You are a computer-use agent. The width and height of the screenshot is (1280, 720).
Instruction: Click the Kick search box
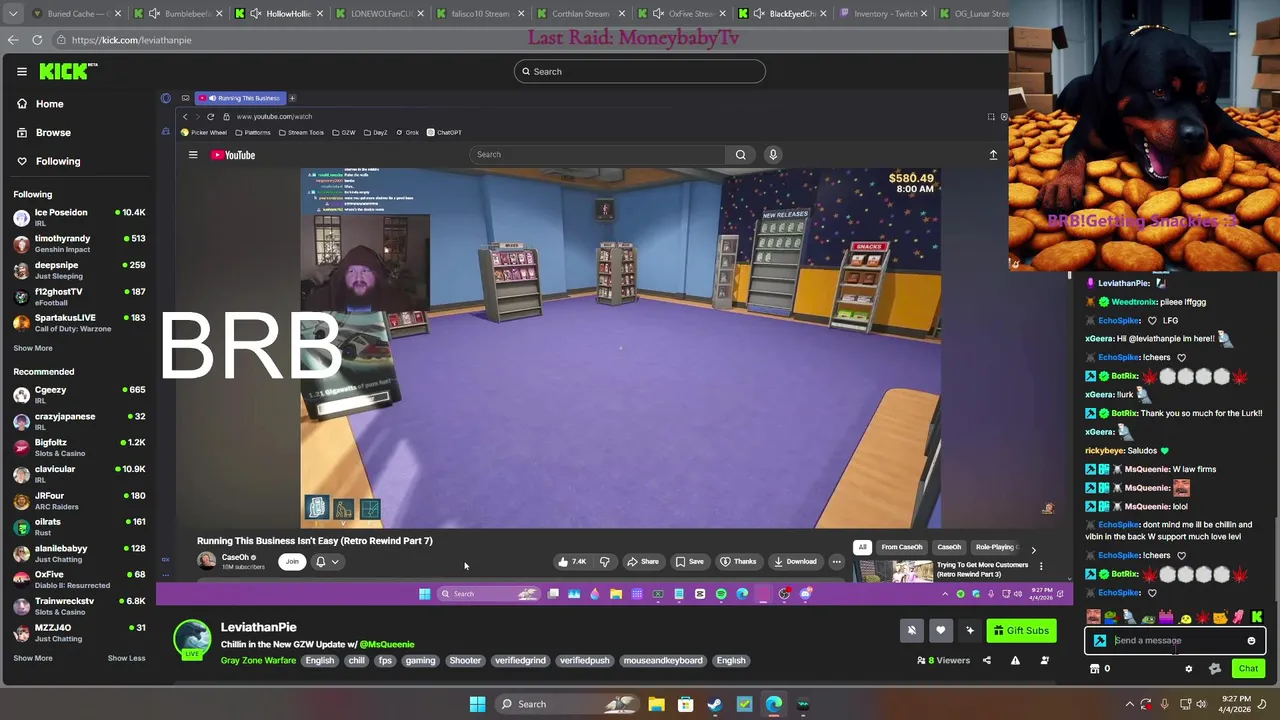click(640, 71)
